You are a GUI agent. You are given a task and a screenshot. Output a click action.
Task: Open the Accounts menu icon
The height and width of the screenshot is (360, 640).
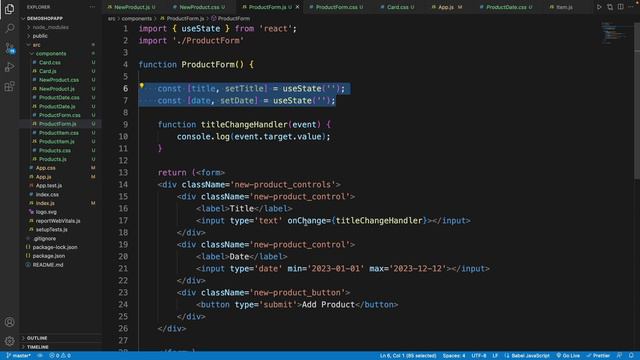[9, 322]
